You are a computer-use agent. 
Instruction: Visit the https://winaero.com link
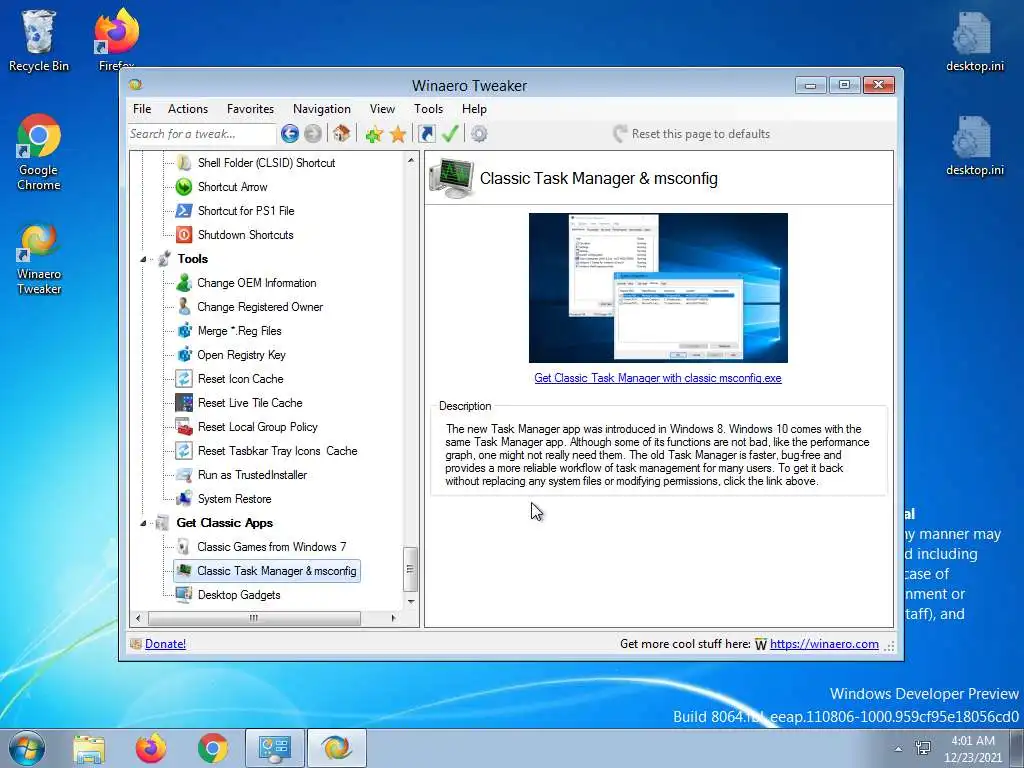point(824,644)
